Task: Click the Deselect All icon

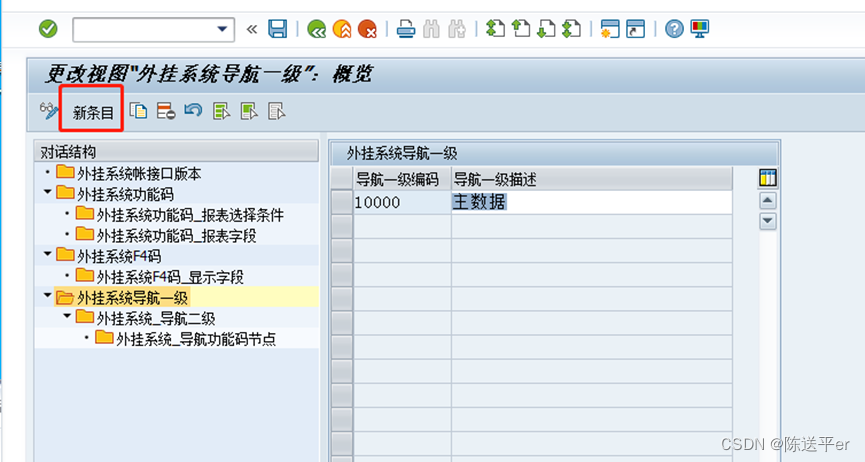Action: (x=276, y=111)
